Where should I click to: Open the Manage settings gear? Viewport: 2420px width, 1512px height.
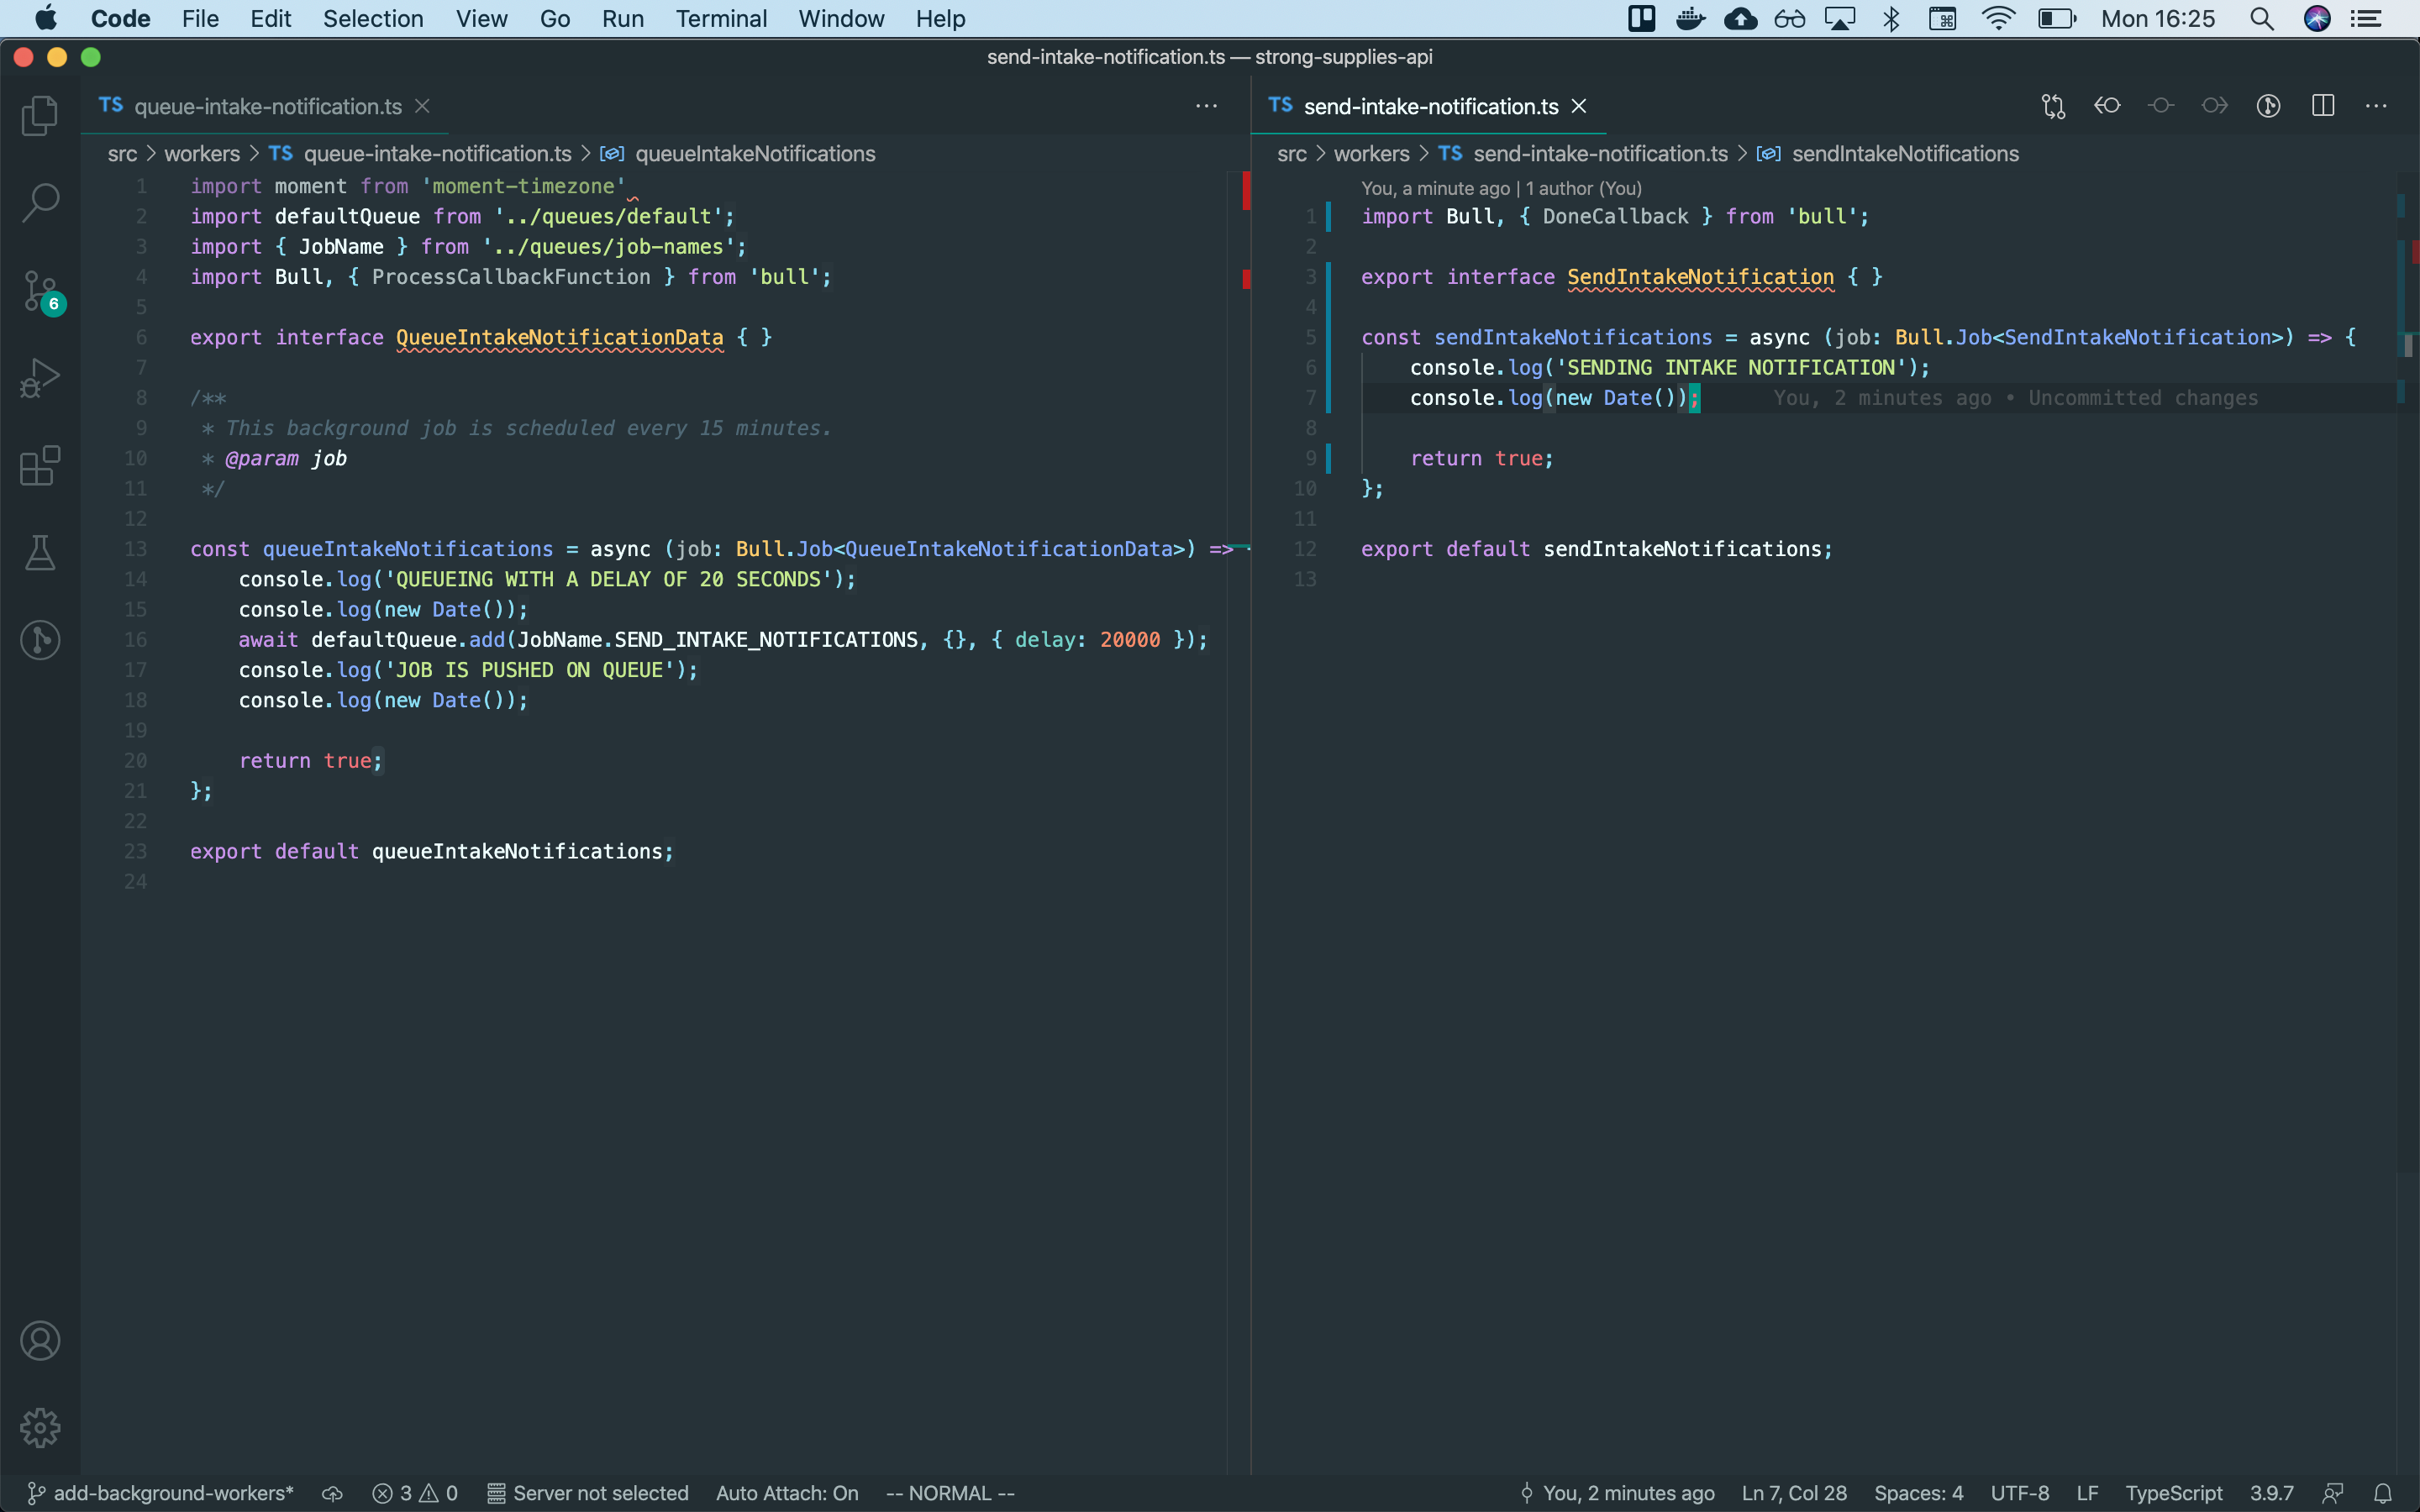pyautogui.click(x=40, y=1428)
